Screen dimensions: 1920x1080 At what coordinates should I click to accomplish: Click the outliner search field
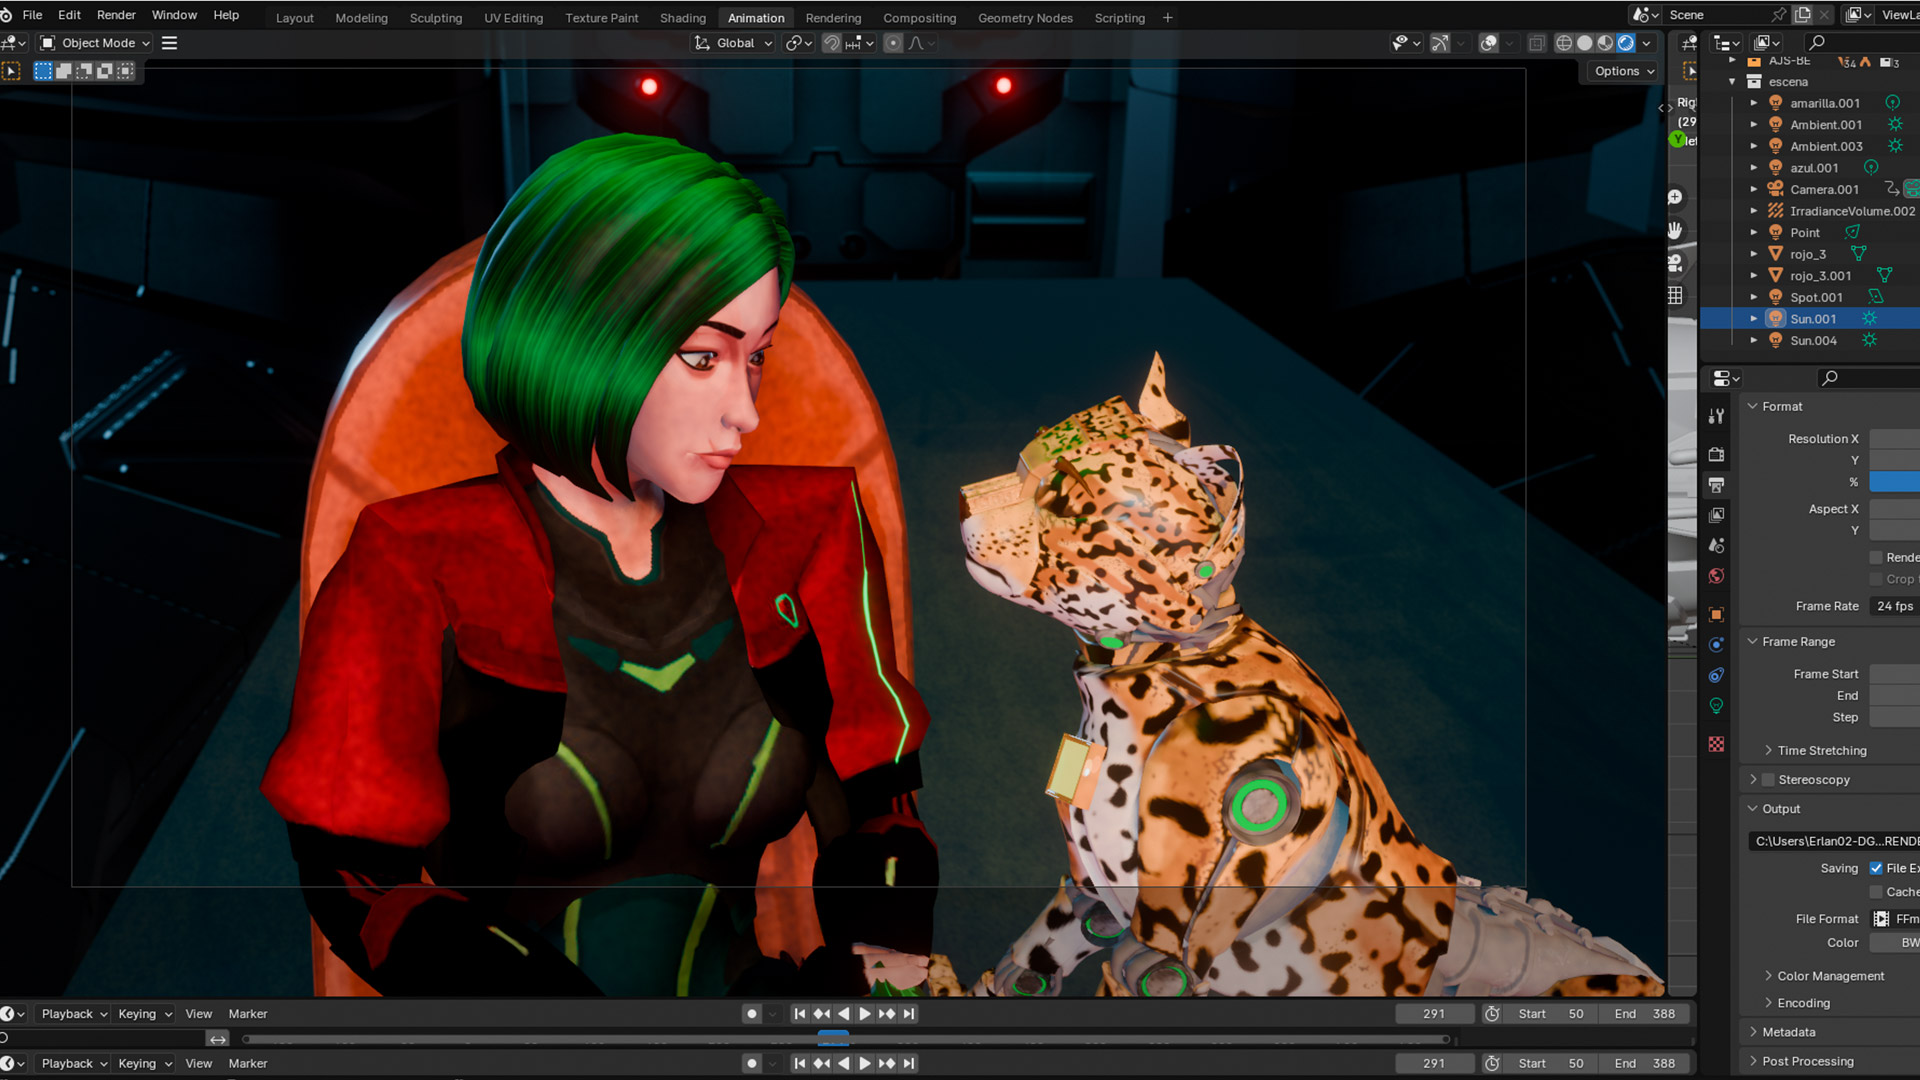click(1862, 43)
